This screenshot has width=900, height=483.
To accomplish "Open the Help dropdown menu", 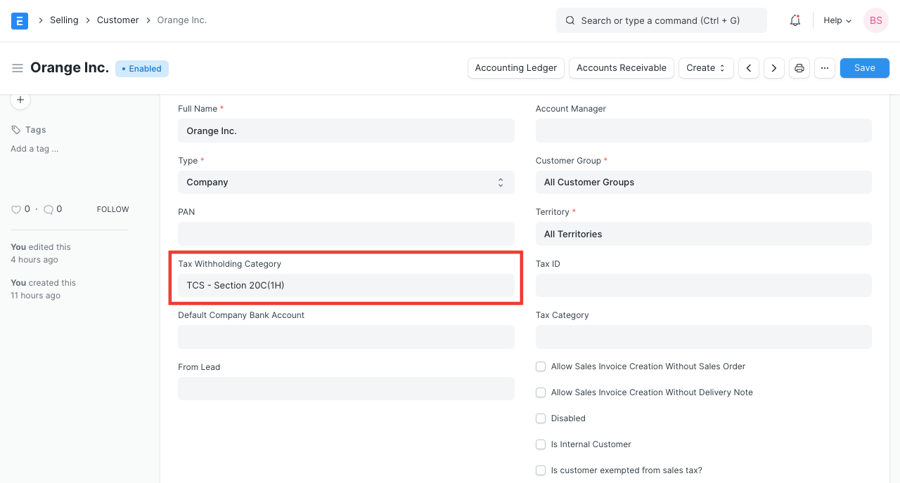I will (x=837, y=20).
